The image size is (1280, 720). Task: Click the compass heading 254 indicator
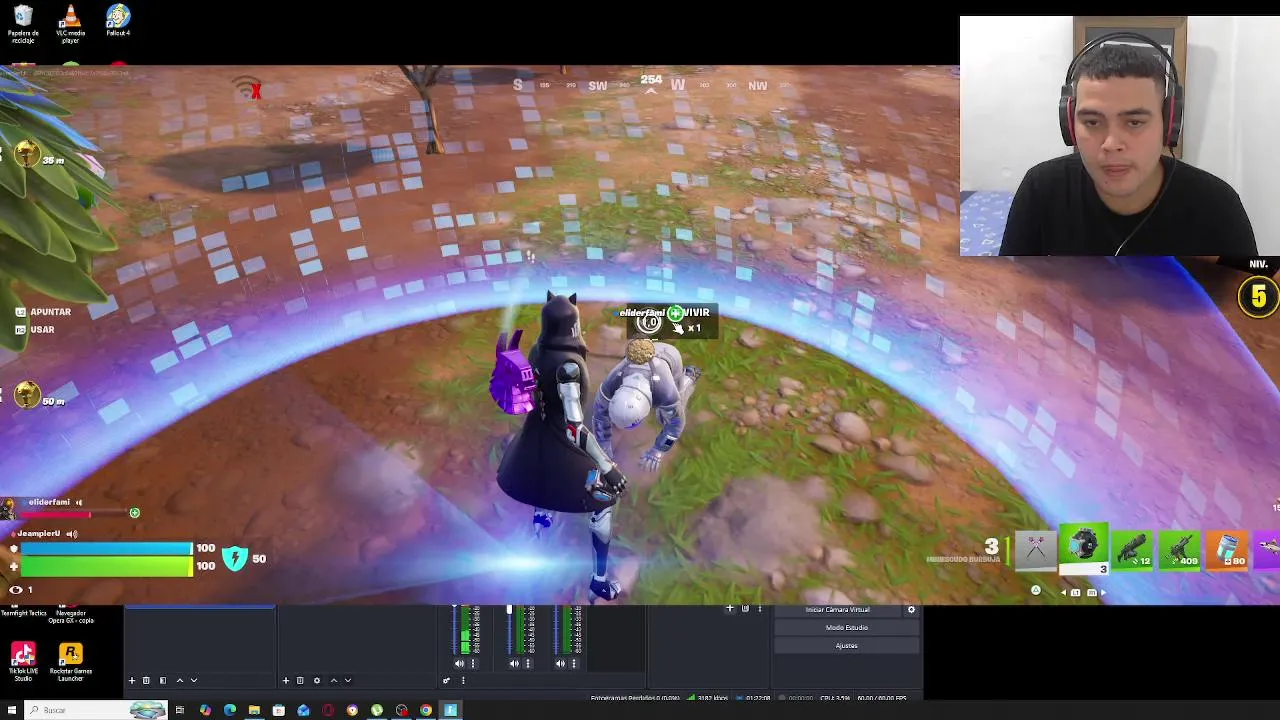[651, 80]
